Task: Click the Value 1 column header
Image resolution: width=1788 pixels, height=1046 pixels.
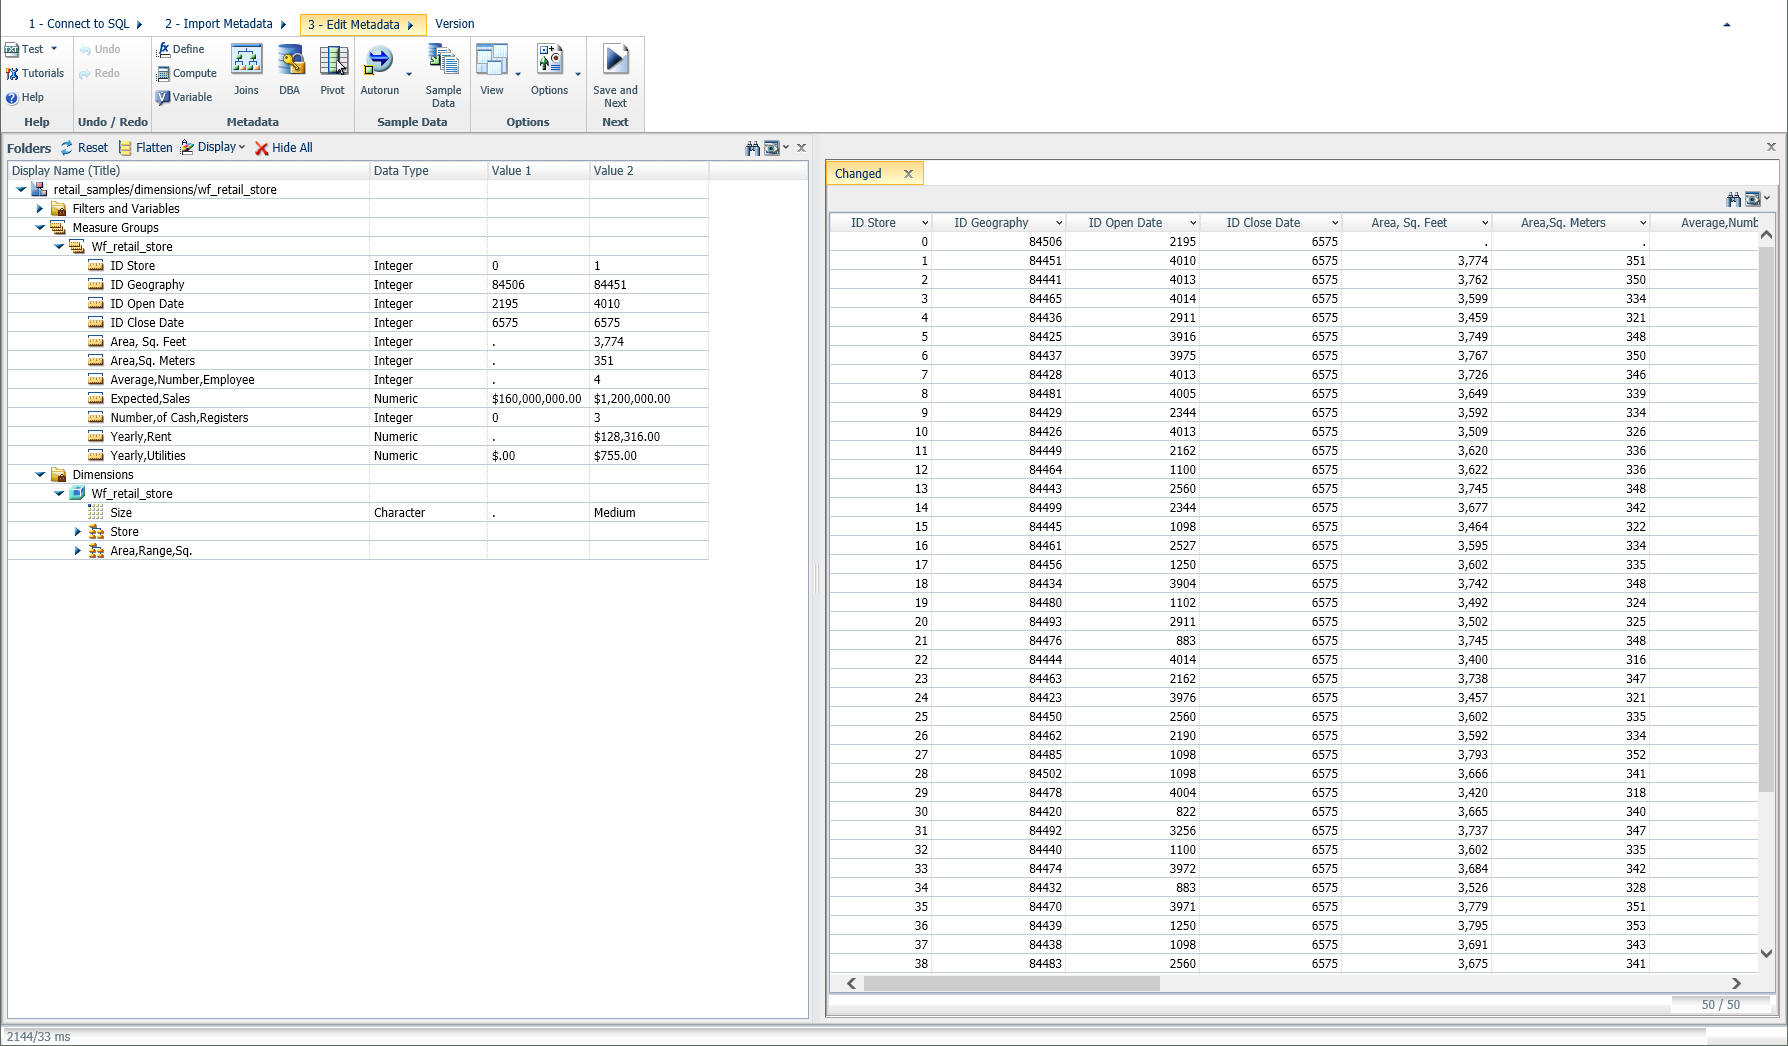Action: pos(538,171)
